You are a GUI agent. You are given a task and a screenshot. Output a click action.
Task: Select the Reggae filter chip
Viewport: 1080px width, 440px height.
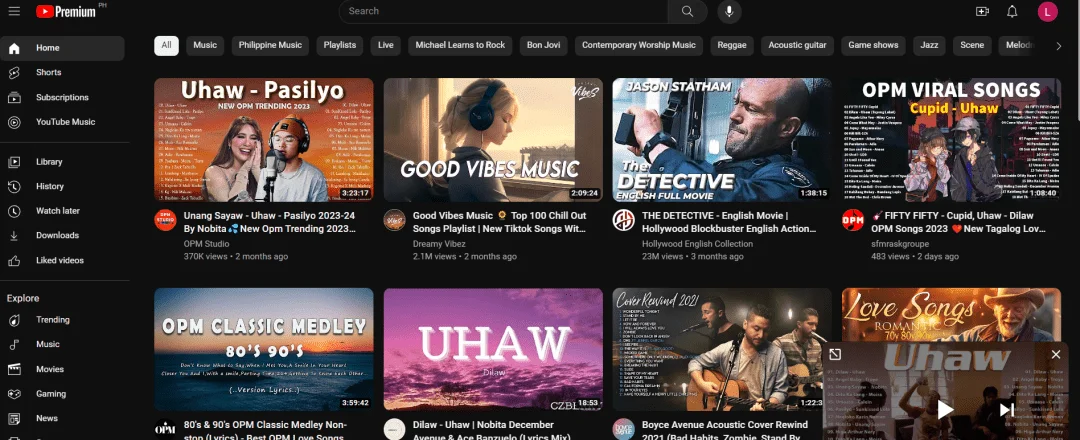[731, 45]
